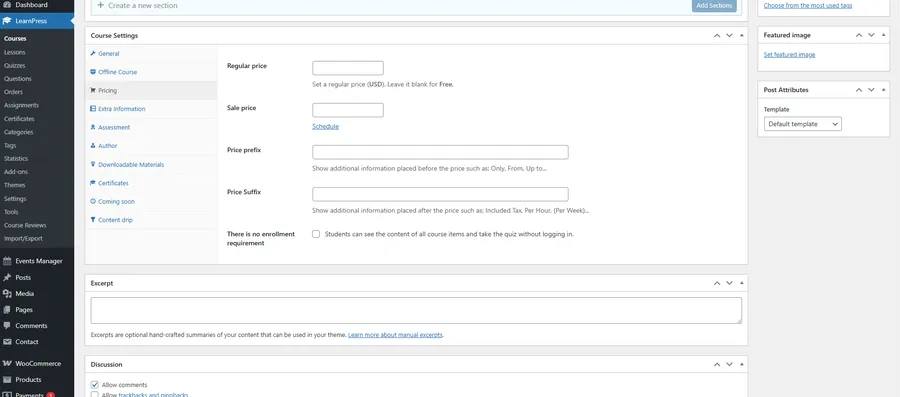Click the Posts pushpin icon

pos(7,277)
